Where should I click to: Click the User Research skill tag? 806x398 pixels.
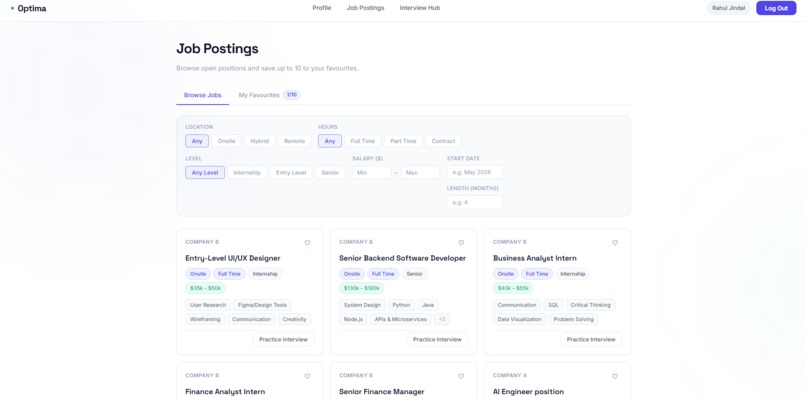[208, 305]
